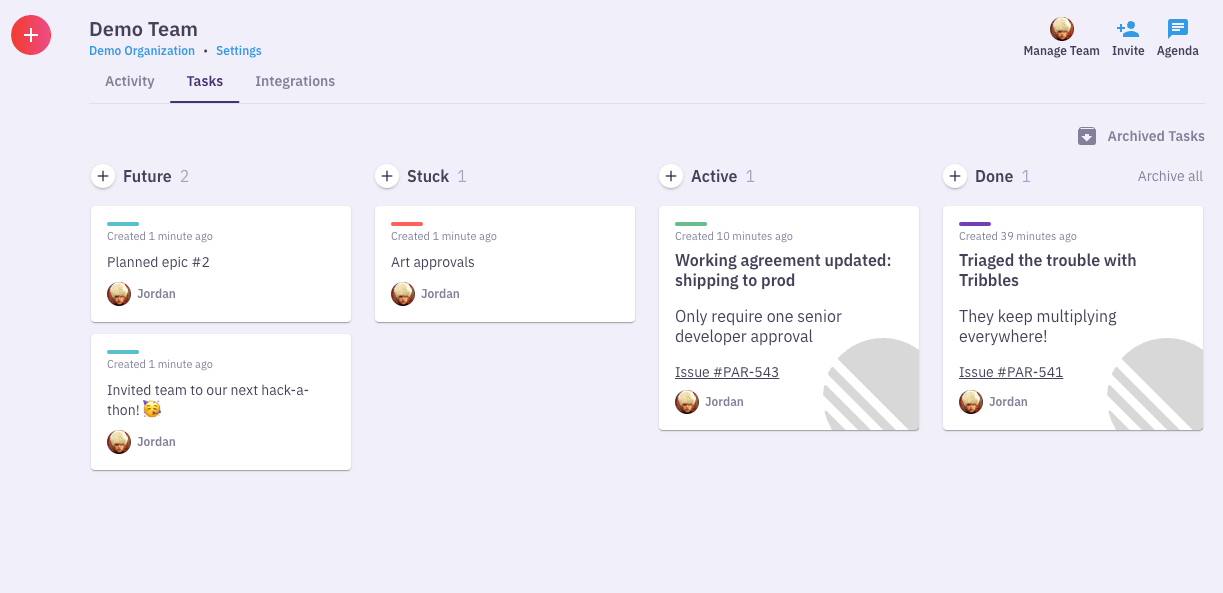
Task: Select the Tasks tab
Action: point(204,81)
